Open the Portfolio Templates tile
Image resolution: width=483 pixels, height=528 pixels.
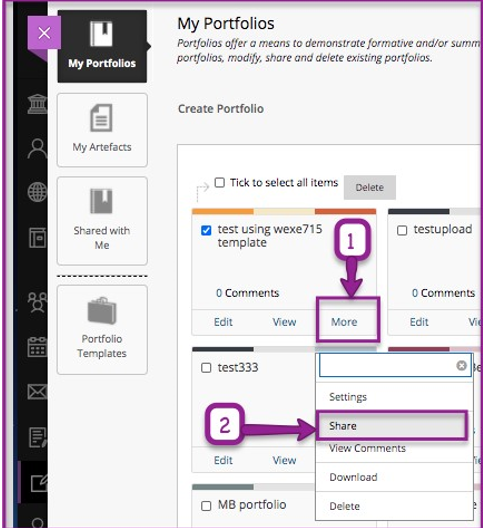click(102, 330)
